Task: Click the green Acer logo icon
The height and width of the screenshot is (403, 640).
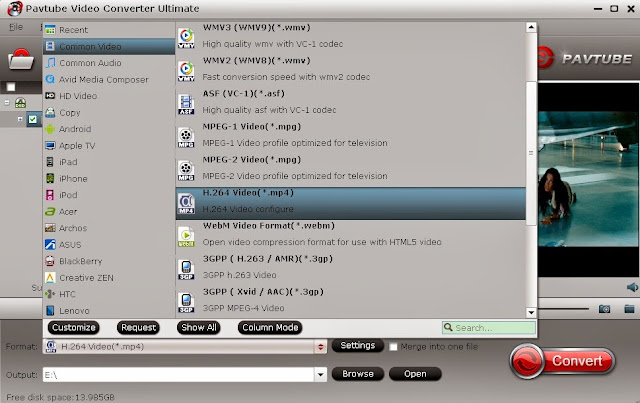Action: tap(50, 212)
